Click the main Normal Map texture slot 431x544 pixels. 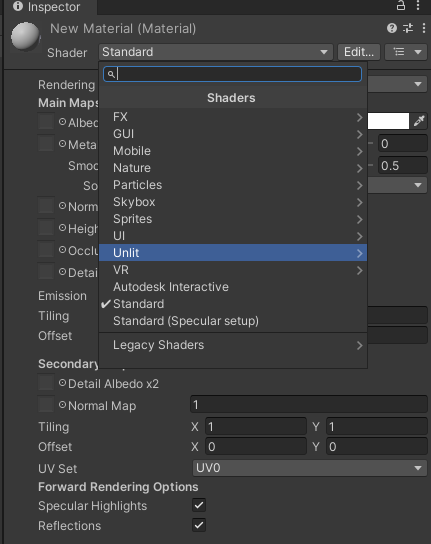click(x=46, y=205)
